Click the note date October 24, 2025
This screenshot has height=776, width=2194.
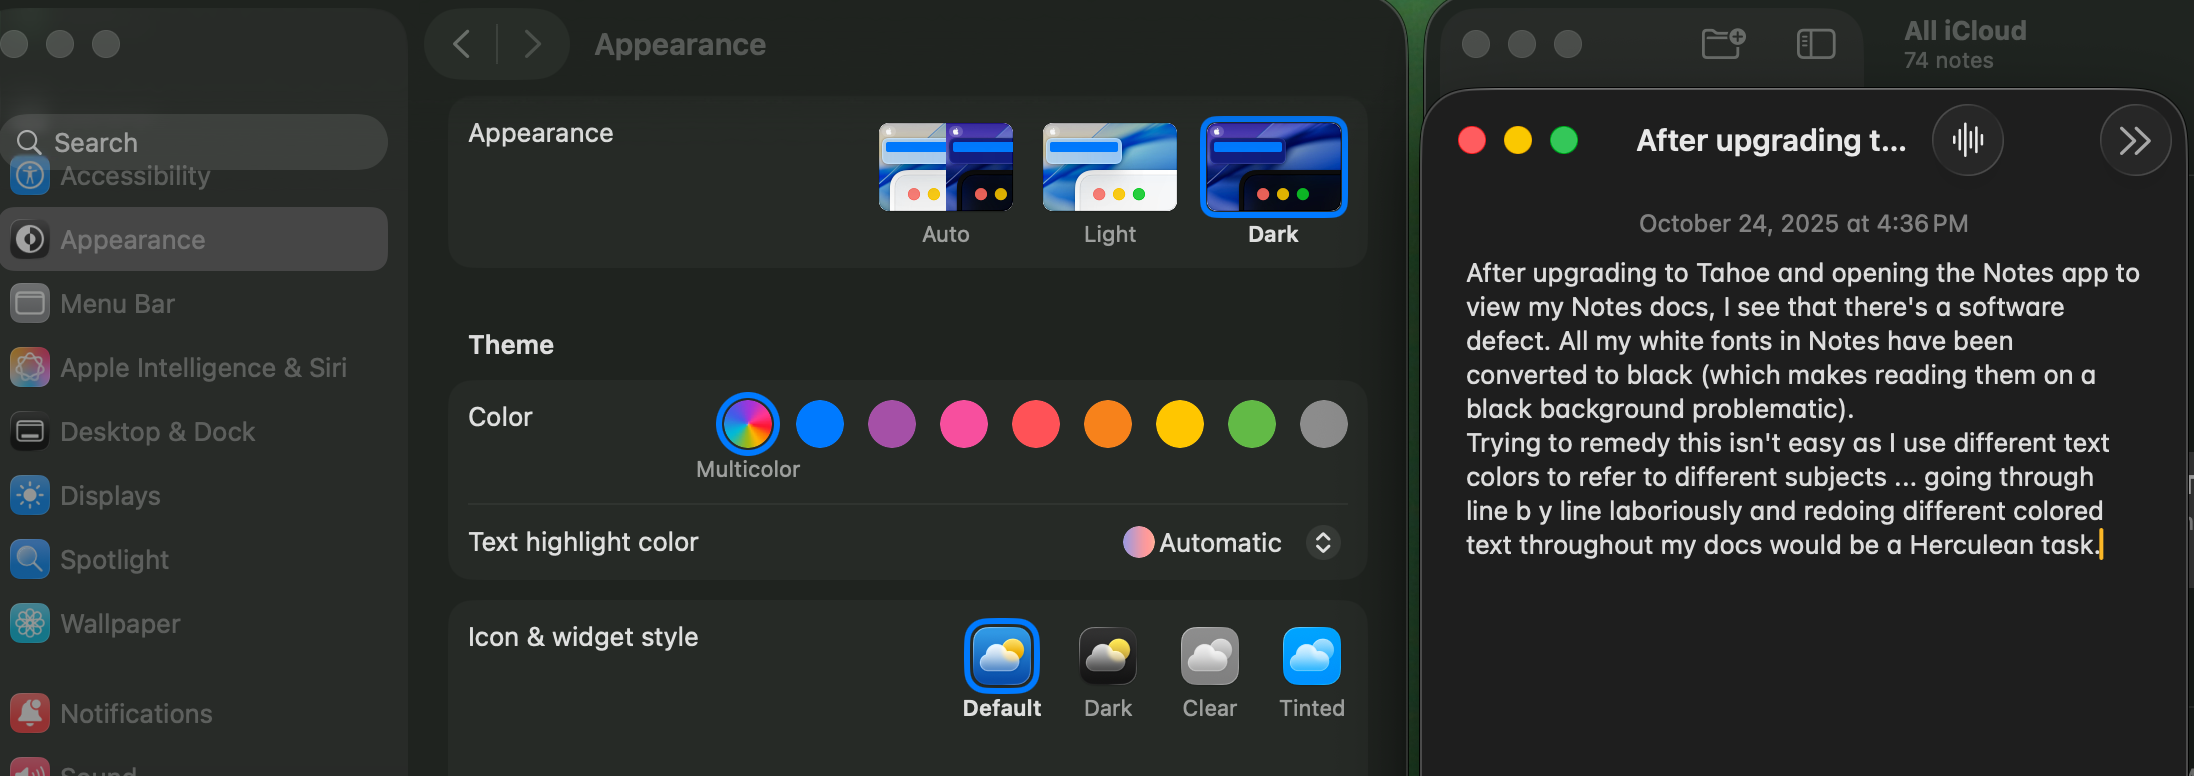point(1803,223)
